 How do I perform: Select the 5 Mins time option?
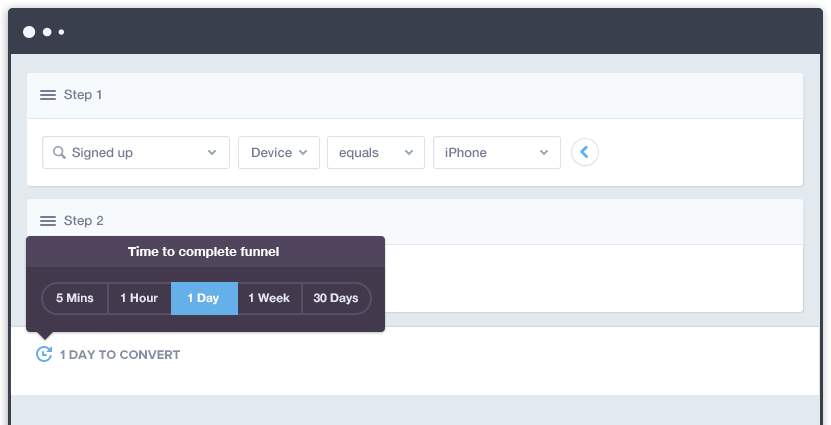point(75,298)
